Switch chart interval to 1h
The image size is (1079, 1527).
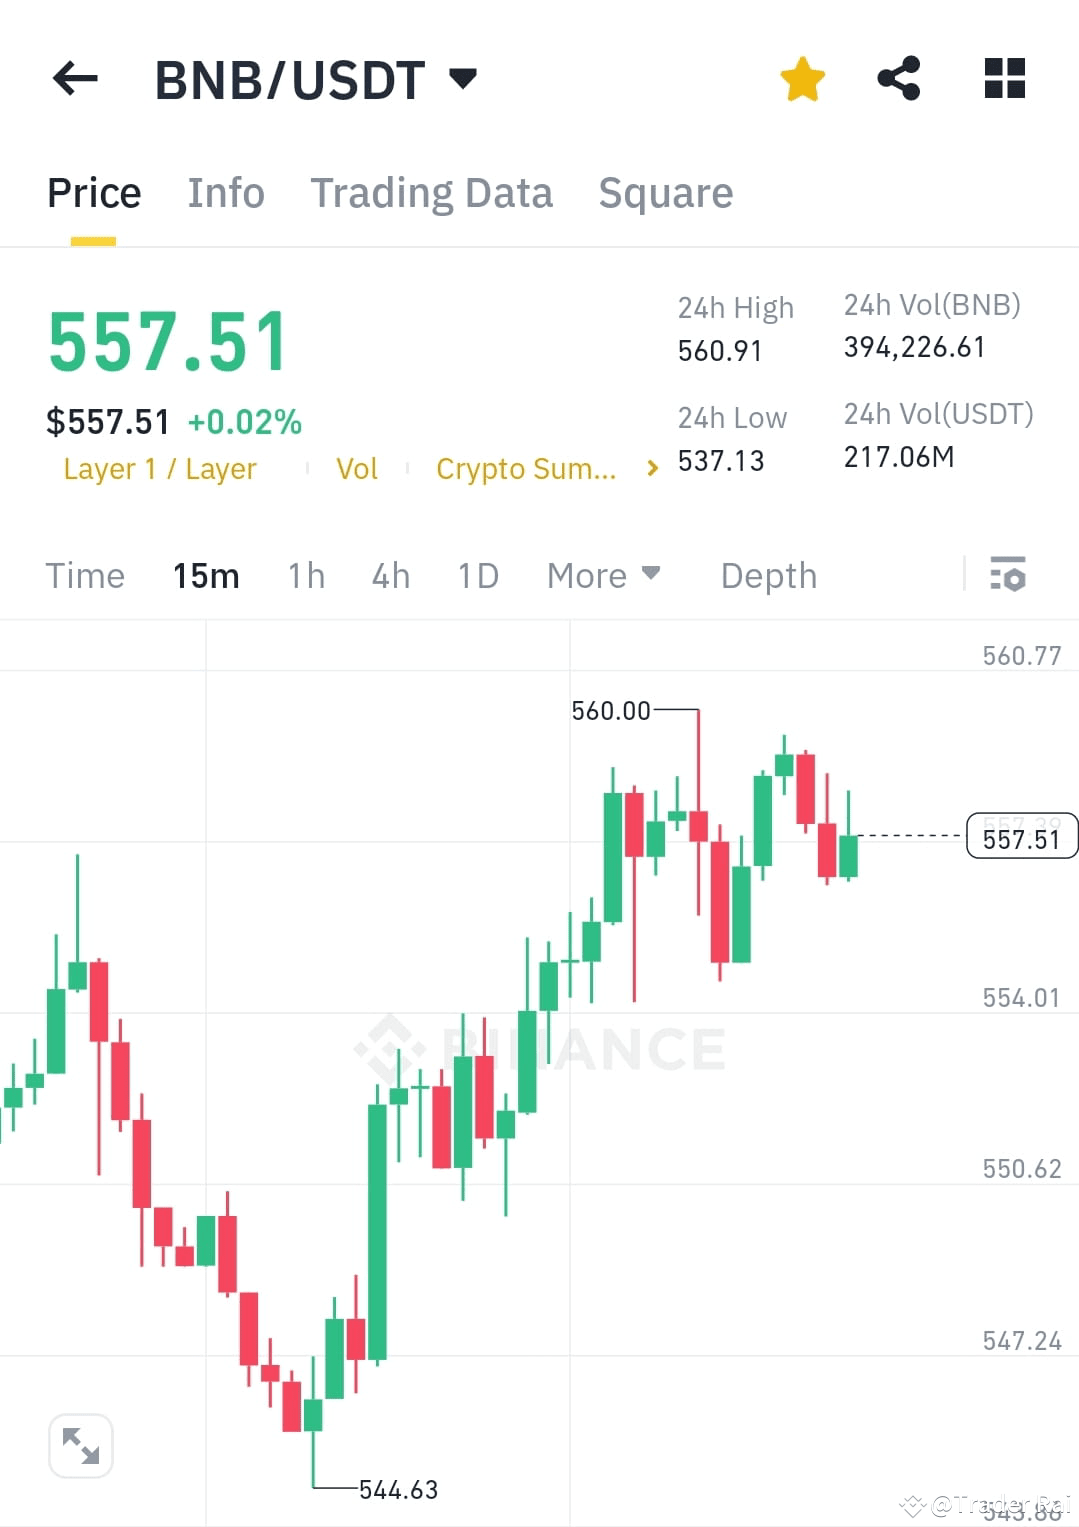[305, 575]
